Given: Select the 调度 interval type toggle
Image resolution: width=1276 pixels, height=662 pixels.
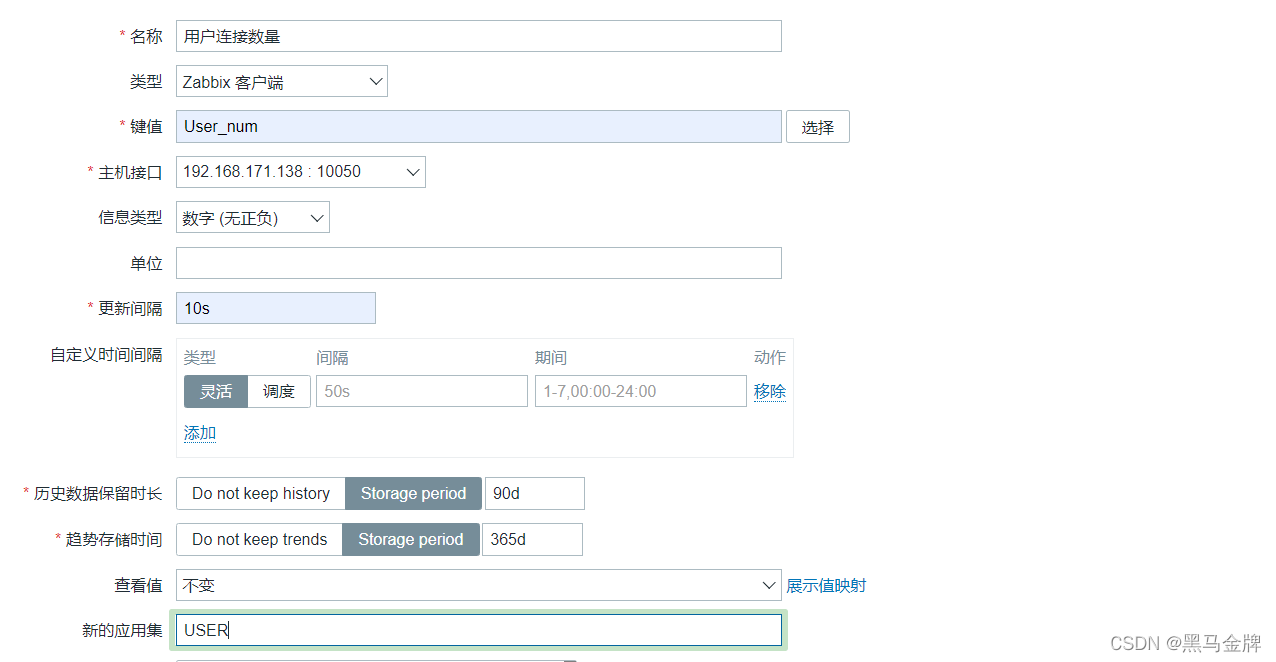Looking at the screenshot, I should (x=279, y=391).
